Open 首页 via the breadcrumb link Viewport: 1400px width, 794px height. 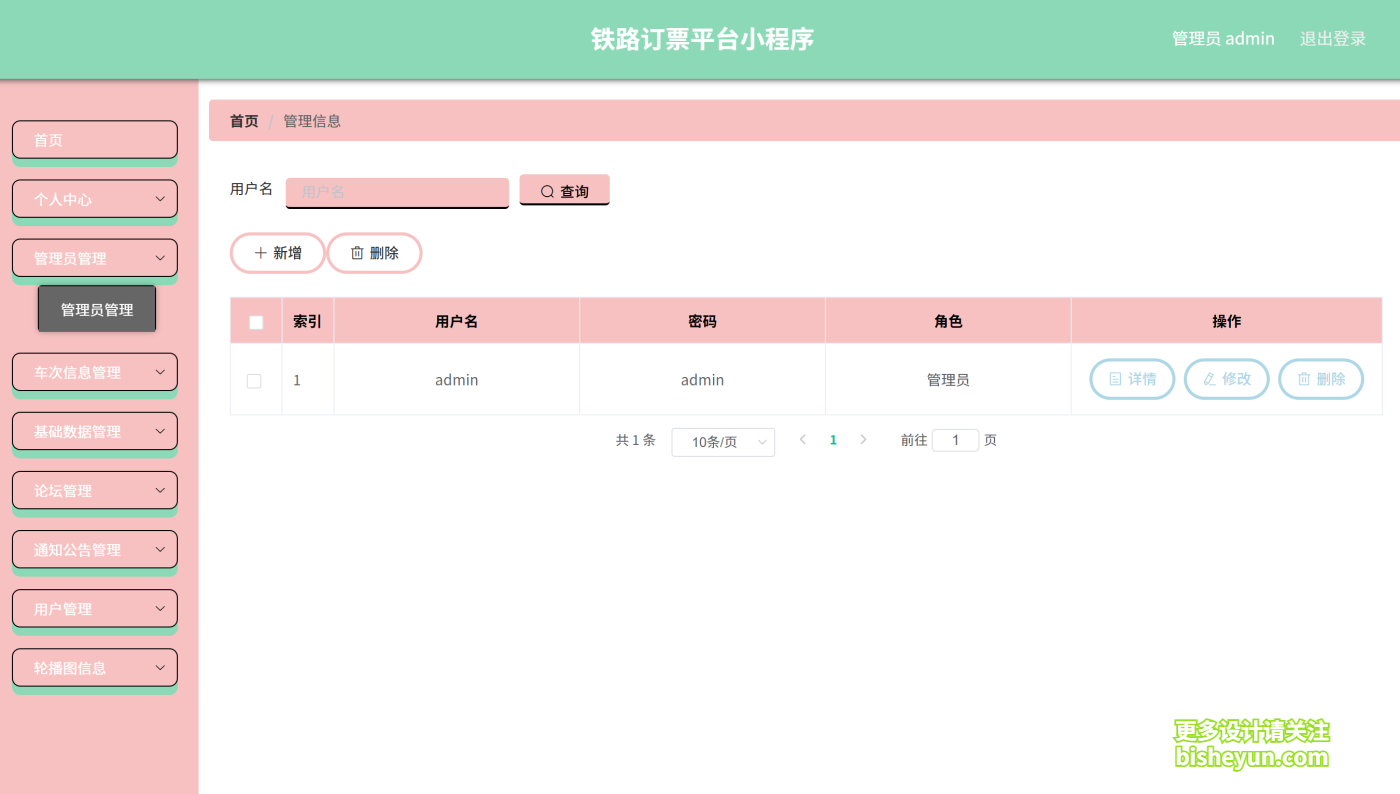(x=243, y=120)
